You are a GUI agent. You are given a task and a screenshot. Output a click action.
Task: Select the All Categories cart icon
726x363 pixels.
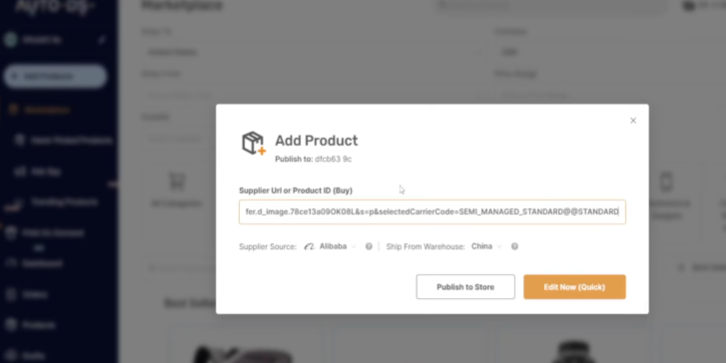tap(176, 181)
